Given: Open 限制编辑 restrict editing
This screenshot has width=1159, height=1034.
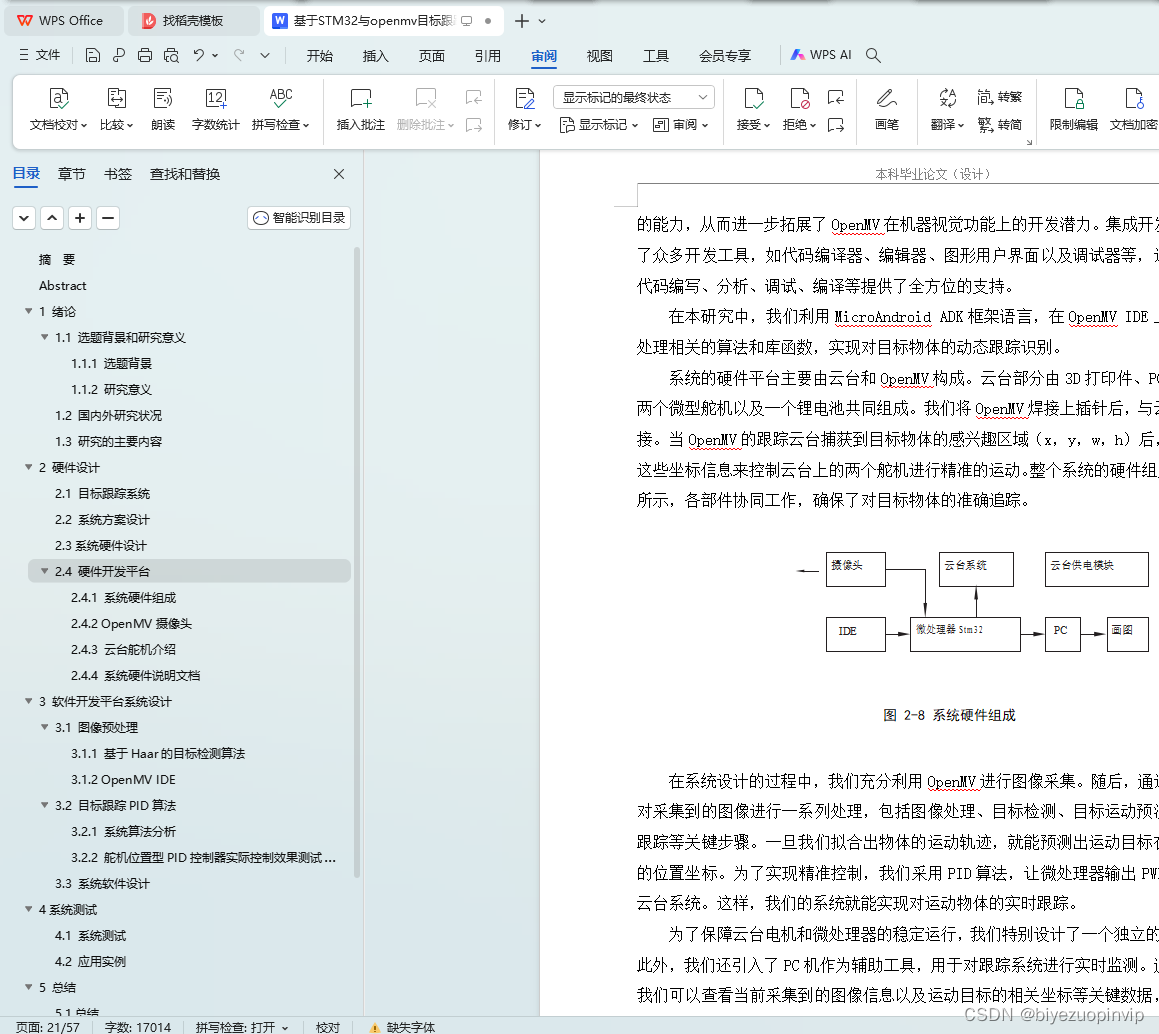Looking at the screenshot, I should pyautogui.click(x=1073, y=109).
